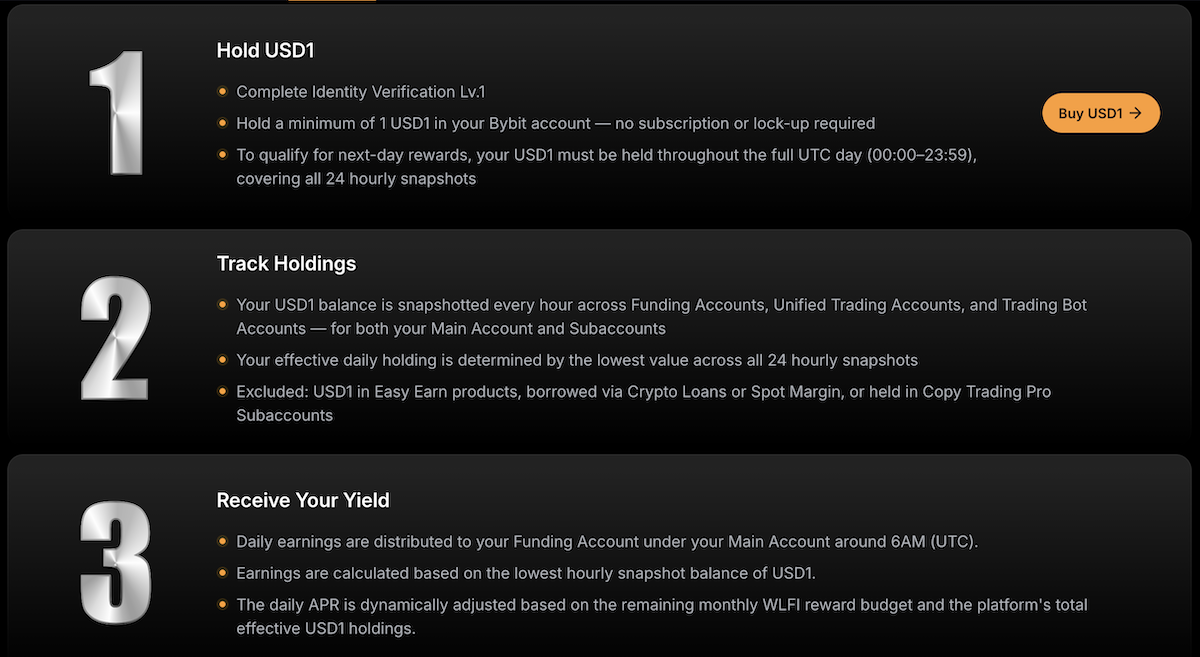Click orange bullet beside To qualify for next-day

point(222,156)
